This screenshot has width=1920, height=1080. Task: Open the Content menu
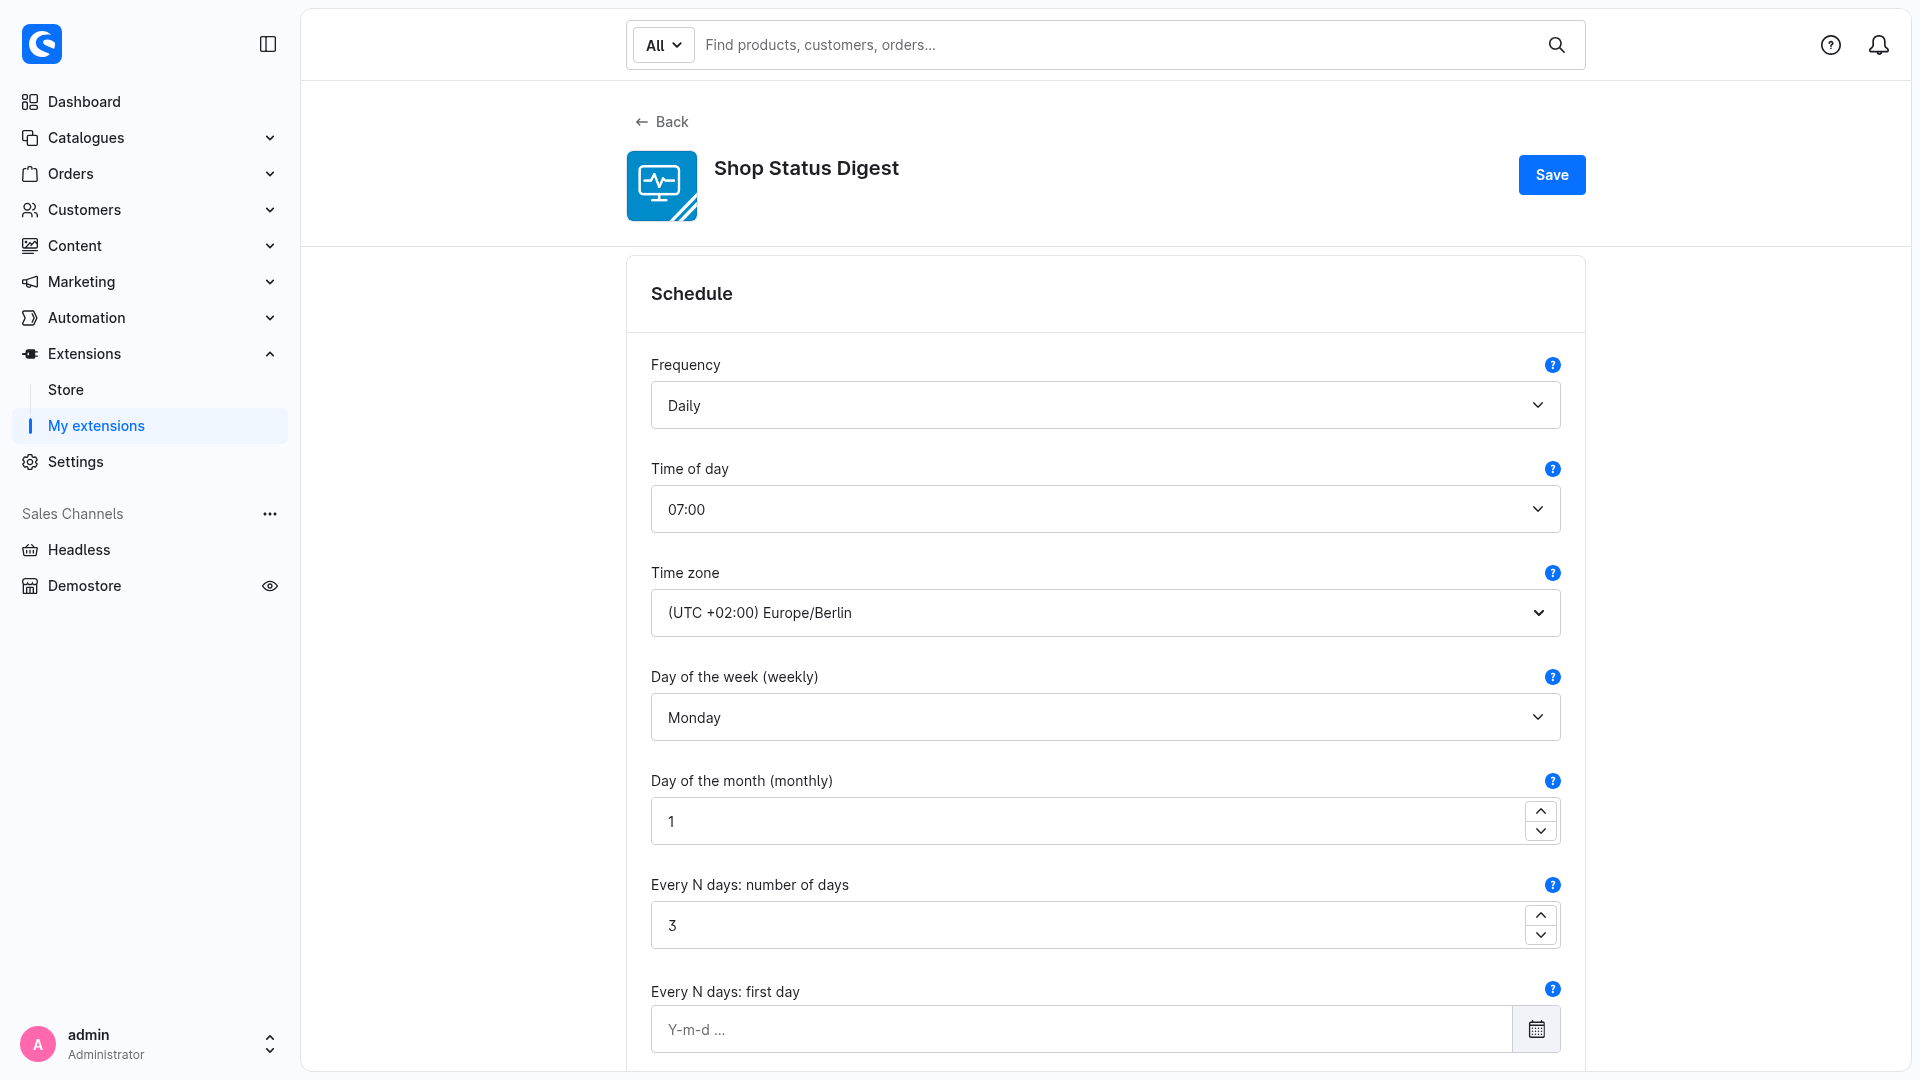[x=150, y=246]
